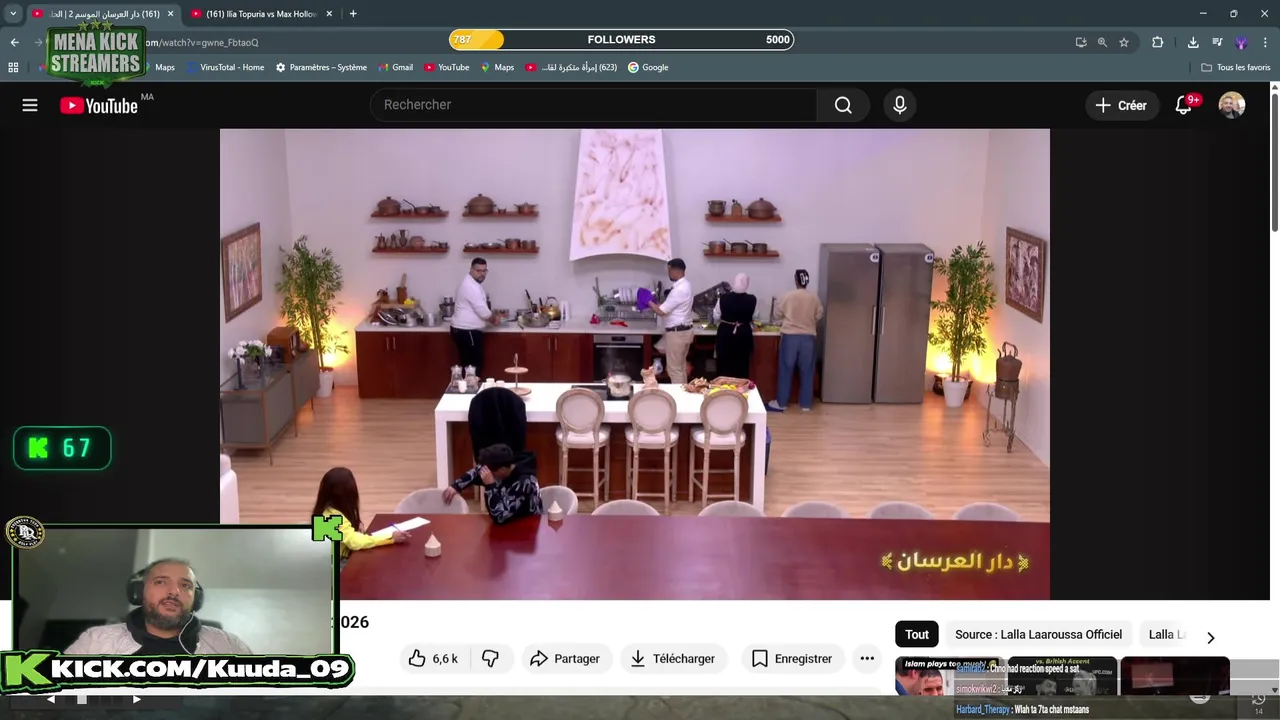This screenshot has height=720, width=1280.
Task: Click the zoom magnifier in the address bar
Action: [x=1102, y=42]
